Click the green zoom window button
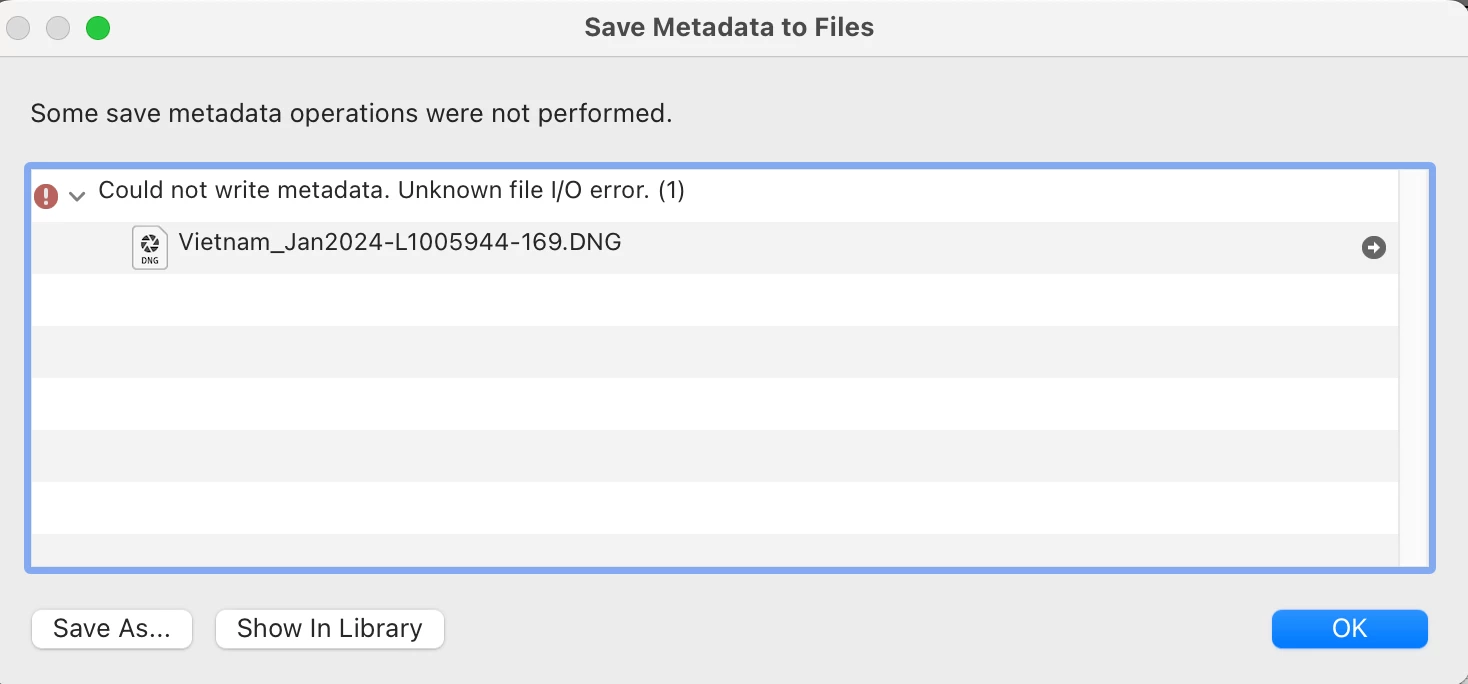 coord(98,28)
